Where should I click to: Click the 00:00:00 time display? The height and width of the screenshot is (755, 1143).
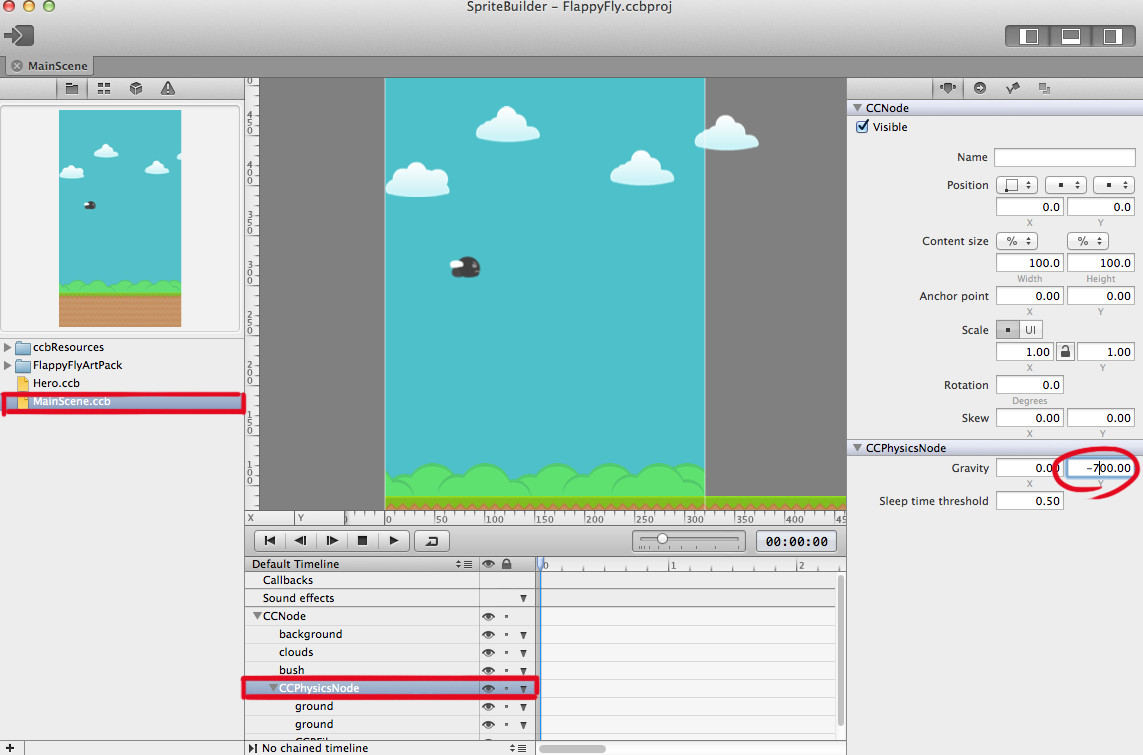pyautogui.click(x=797, y=541)
